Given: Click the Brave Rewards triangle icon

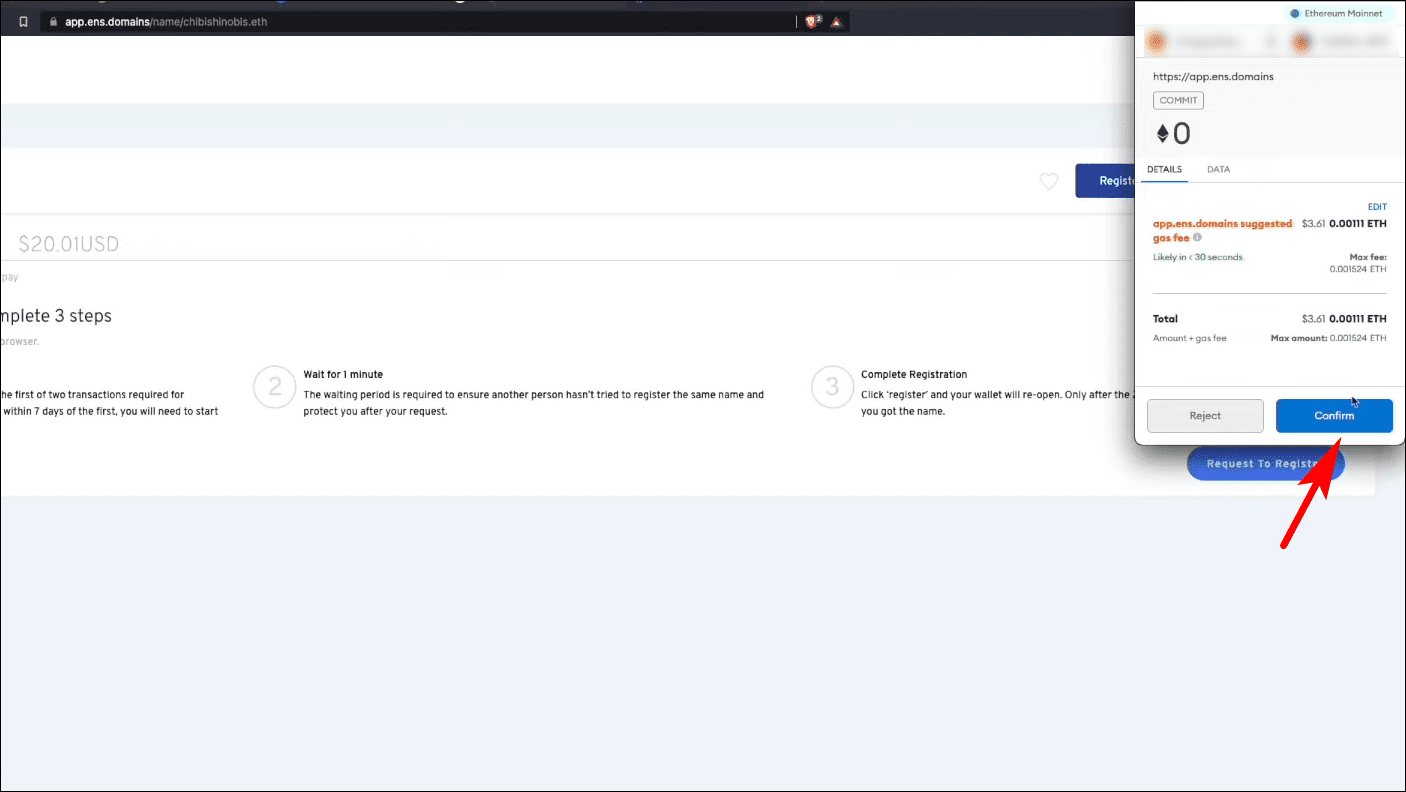Looking at the screenshot, I should coord(836,21).
